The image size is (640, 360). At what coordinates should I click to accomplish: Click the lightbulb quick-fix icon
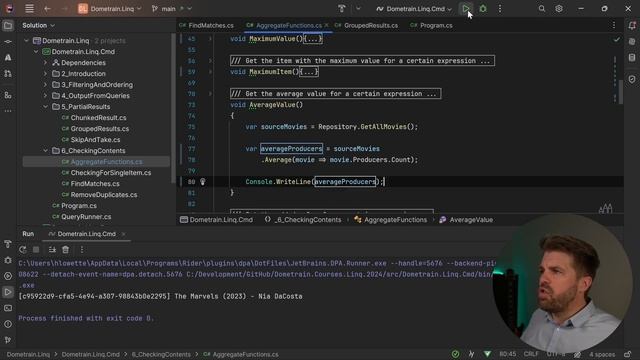[x=202, y=182]
